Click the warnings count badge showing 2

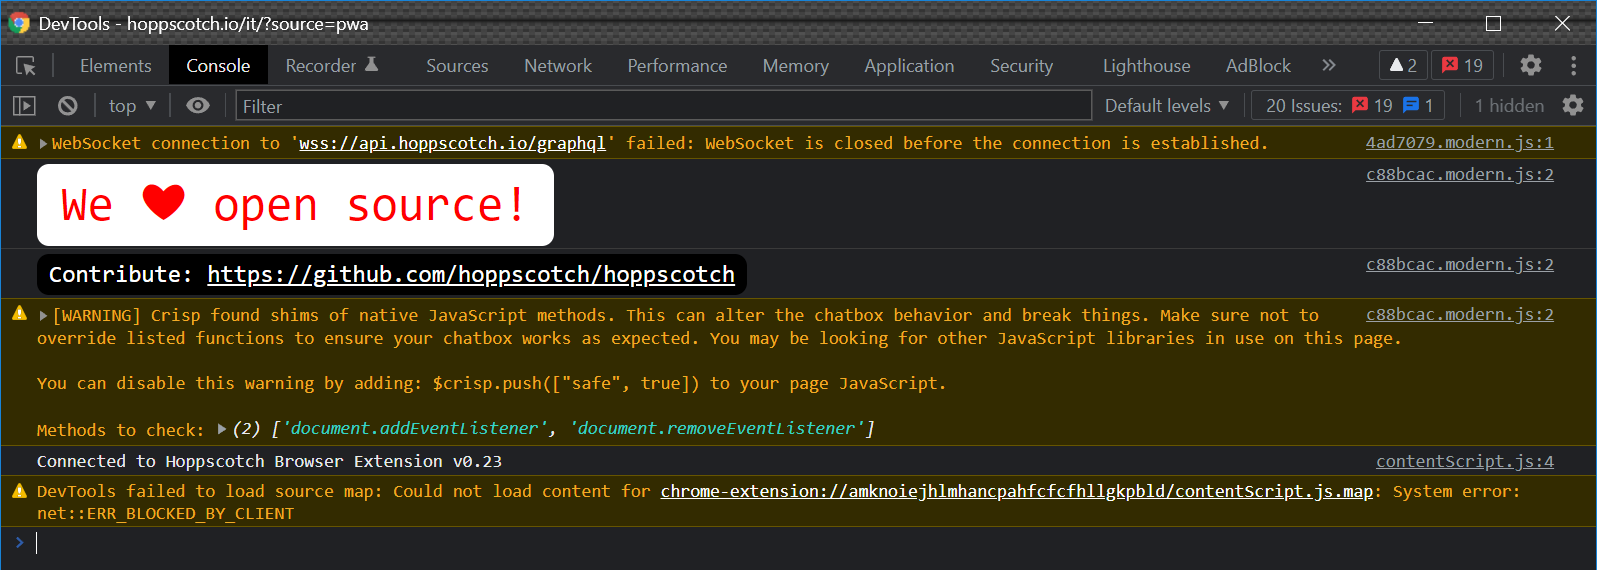point(1403,65)
